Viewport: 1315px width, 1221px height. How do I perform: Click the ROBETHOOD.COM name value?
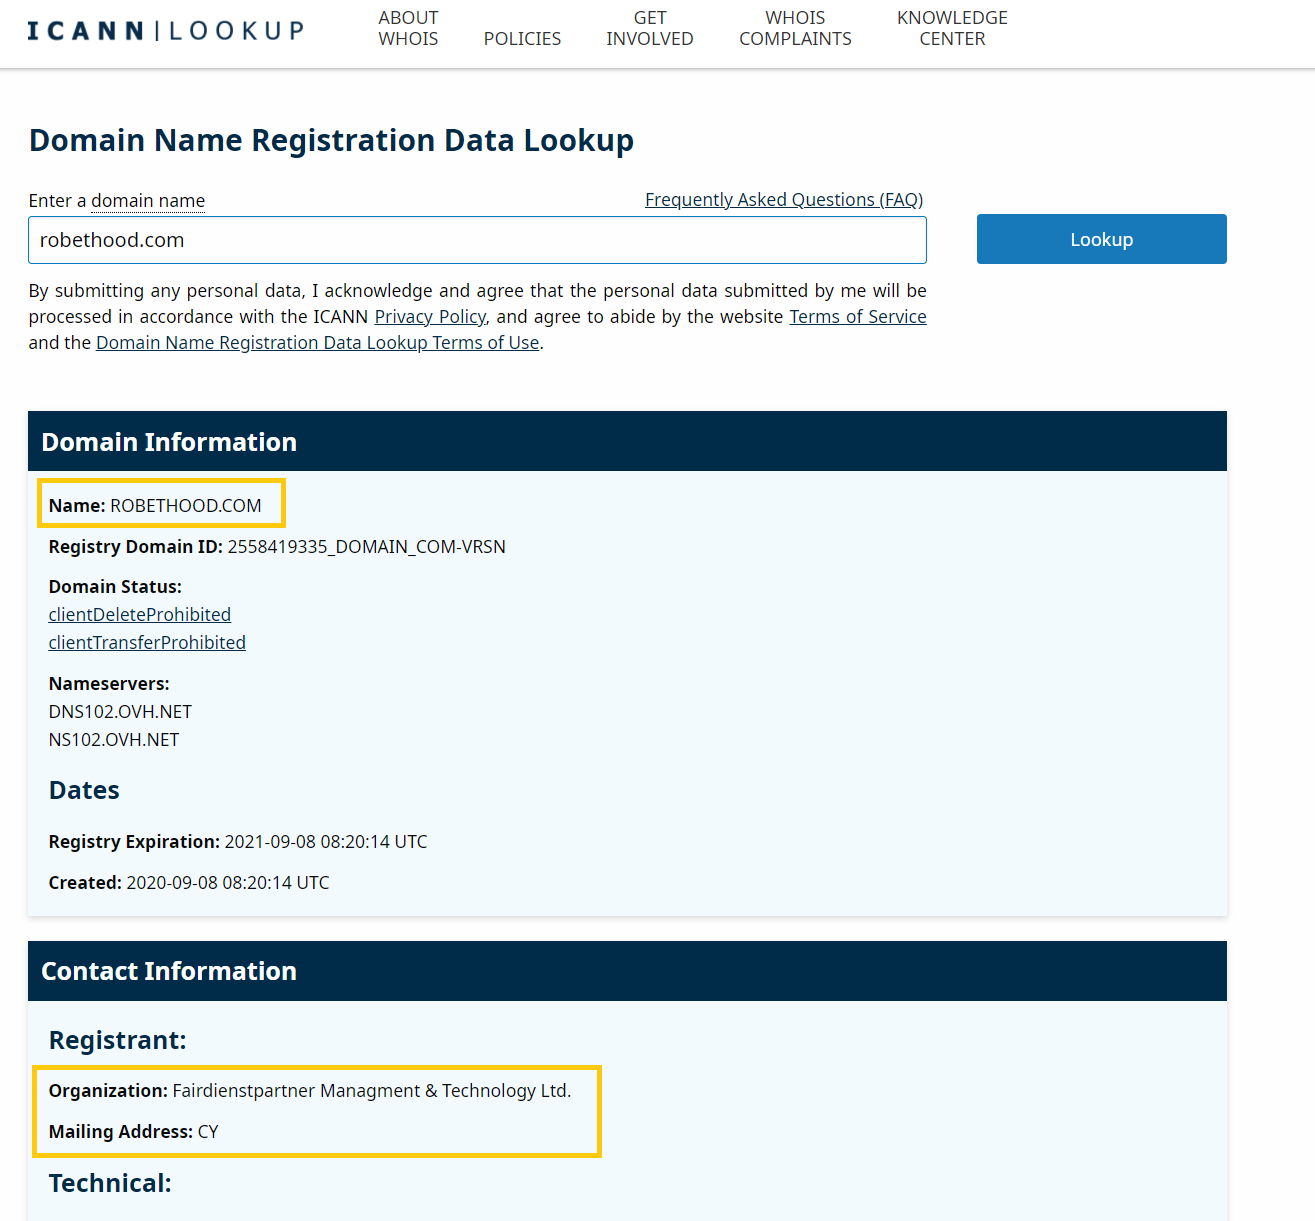click(x=186, y=506)
